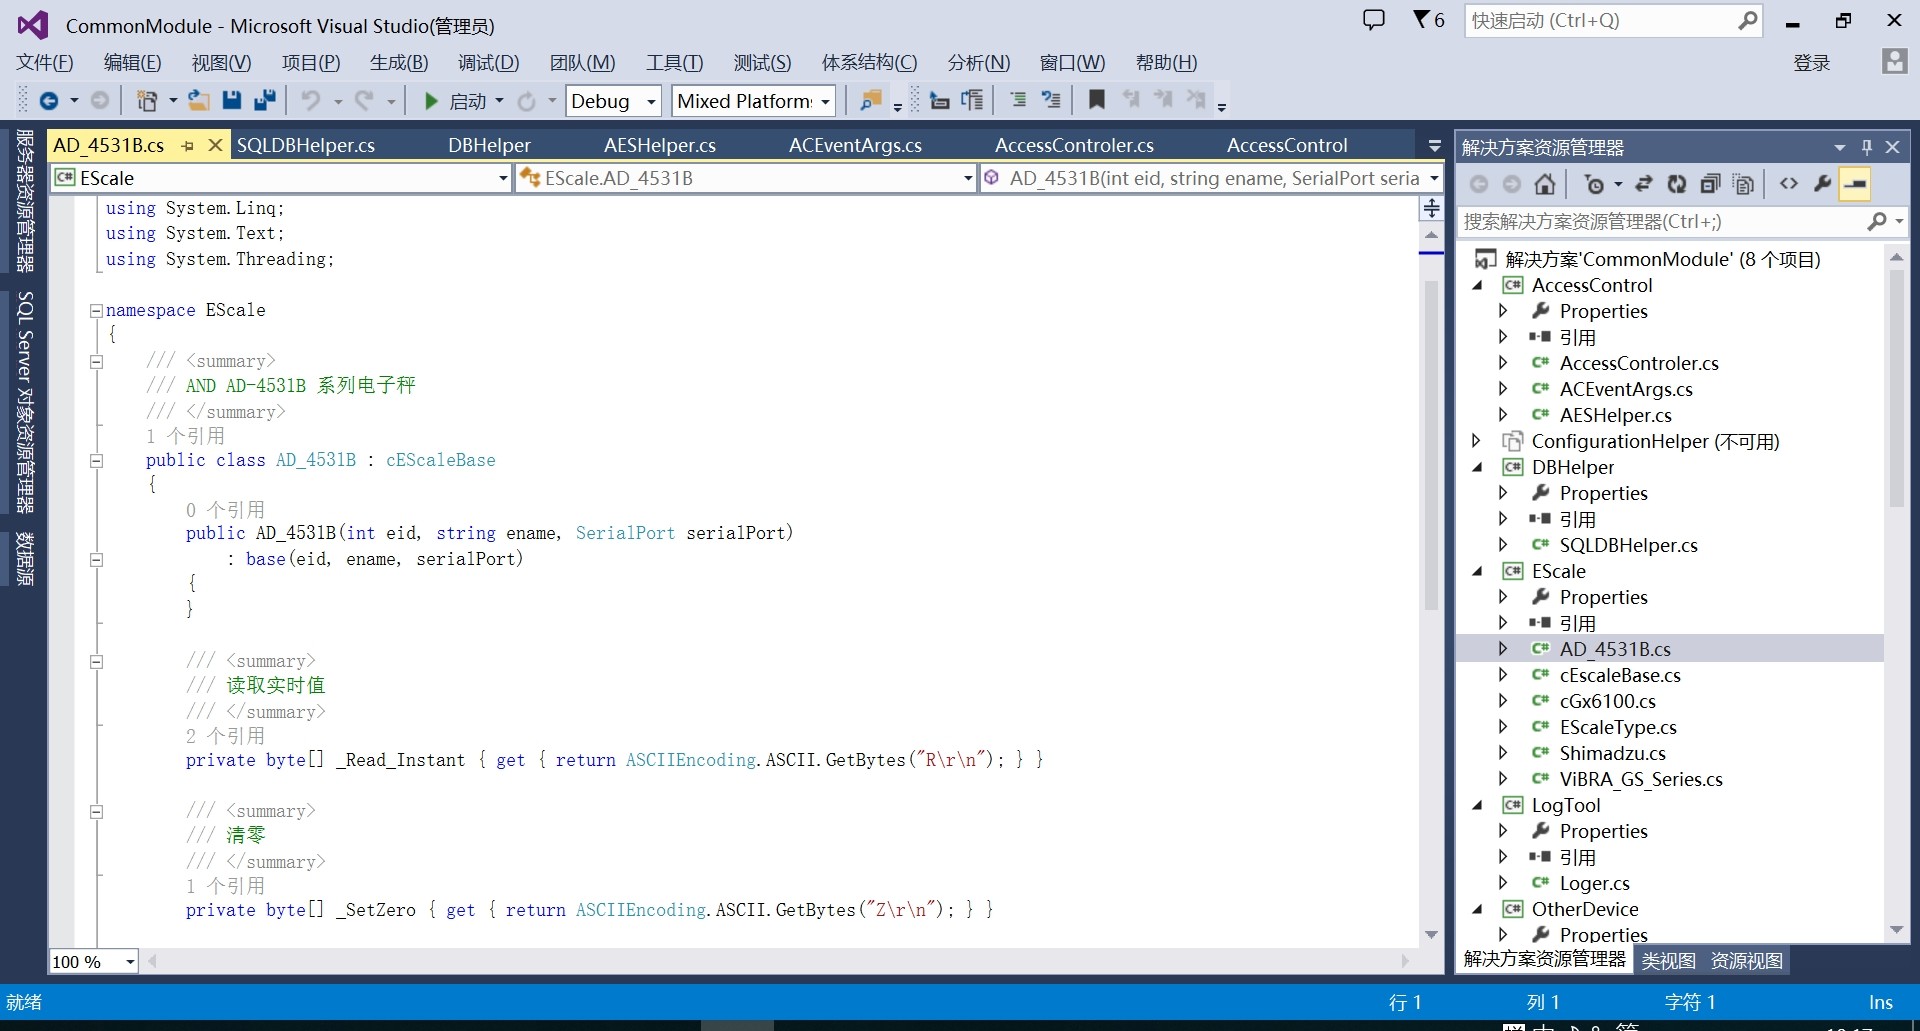This screenshot has height=1031, width=1920.
Task: Click the Uncomment selected lines icon
Action: click(1051, 100)
